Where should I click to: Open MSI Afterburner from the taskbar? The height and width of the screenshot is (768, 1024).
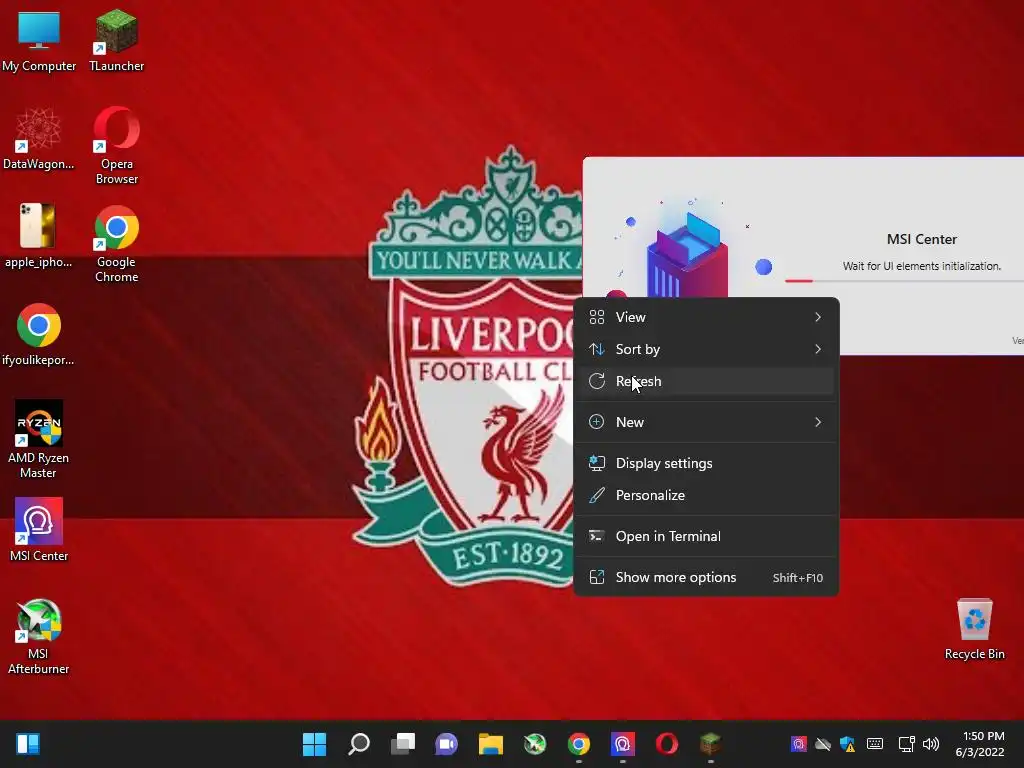point(535,744)
